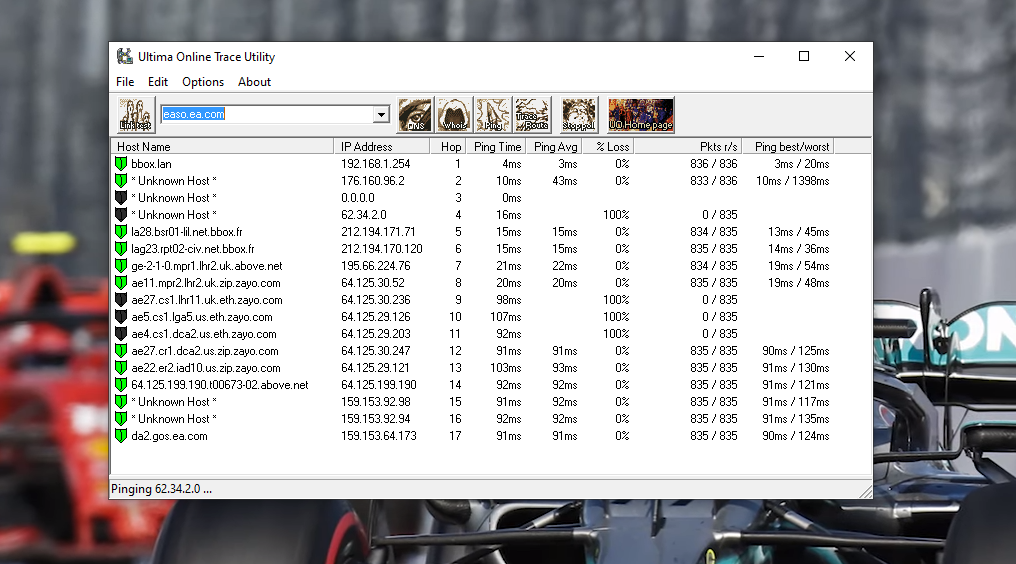1016x564 pixels.
Task: Click shield icon for ae27.cr1.dca2.us.zip.zayo.com
Action: (121, 350)
